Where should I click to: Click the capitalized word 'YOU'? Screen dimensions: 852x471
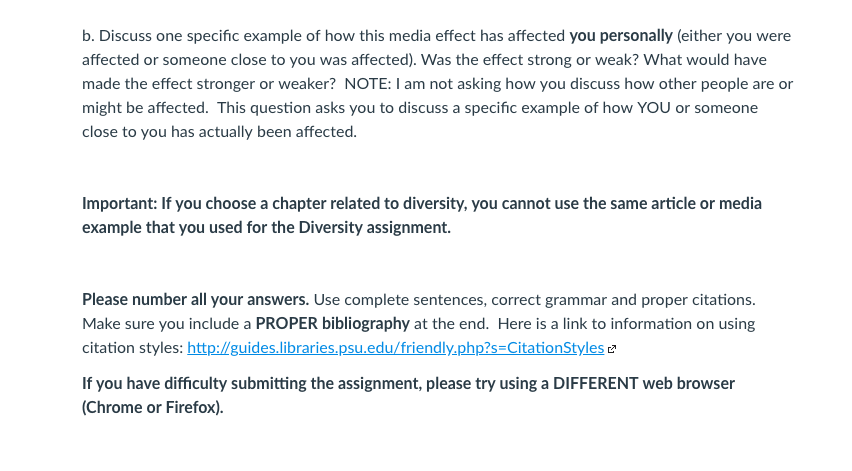654,108
